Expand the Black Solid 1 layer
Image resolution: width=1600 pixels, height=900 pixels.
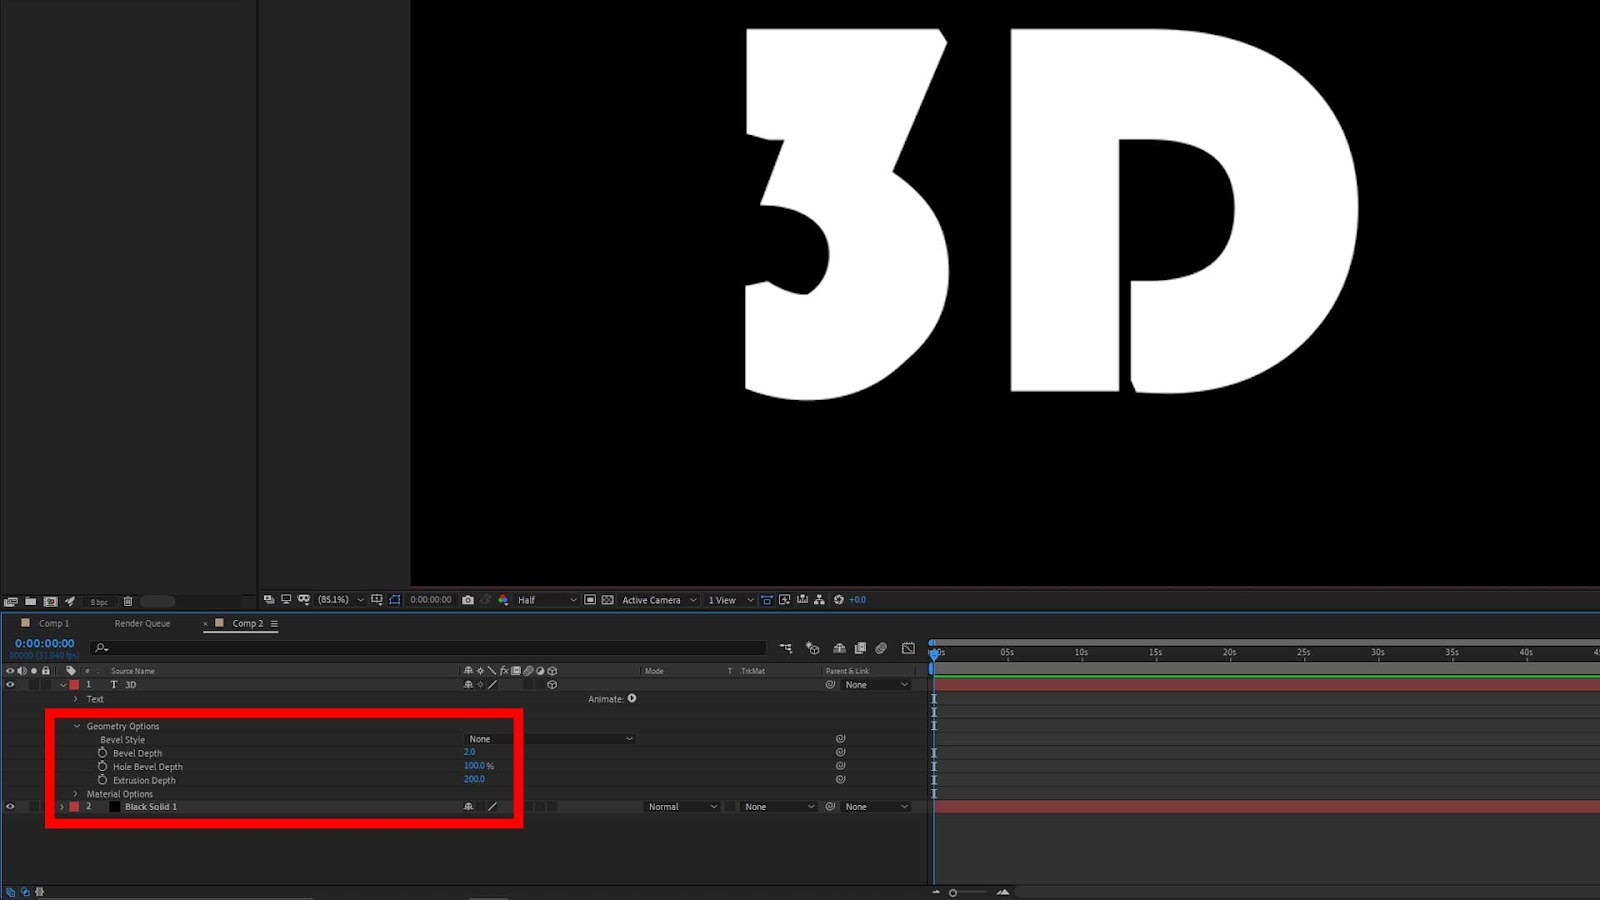pyautogui.click(x=62, y=807)
